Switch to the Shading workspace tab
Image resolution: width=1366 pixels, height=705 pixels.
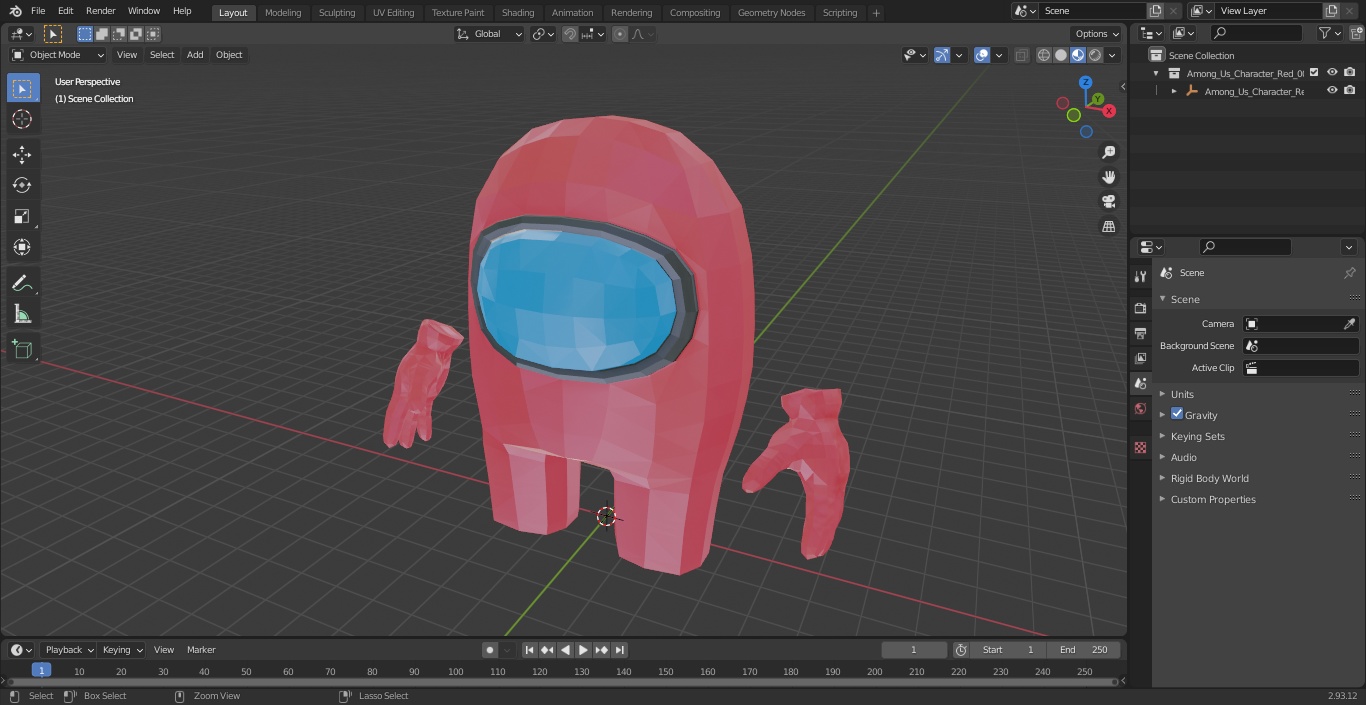pyautogui.click(x=518, y=12)
